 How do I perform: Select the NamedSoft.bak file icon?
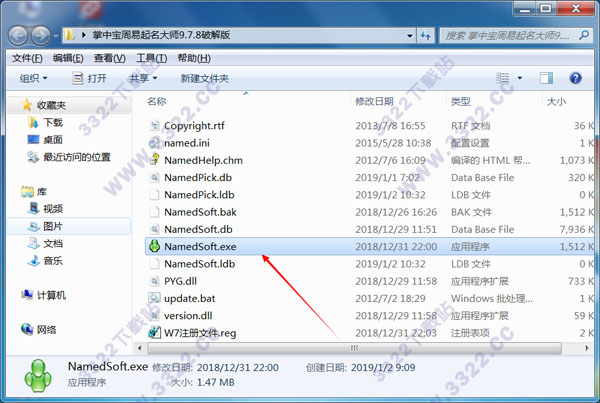154,212
